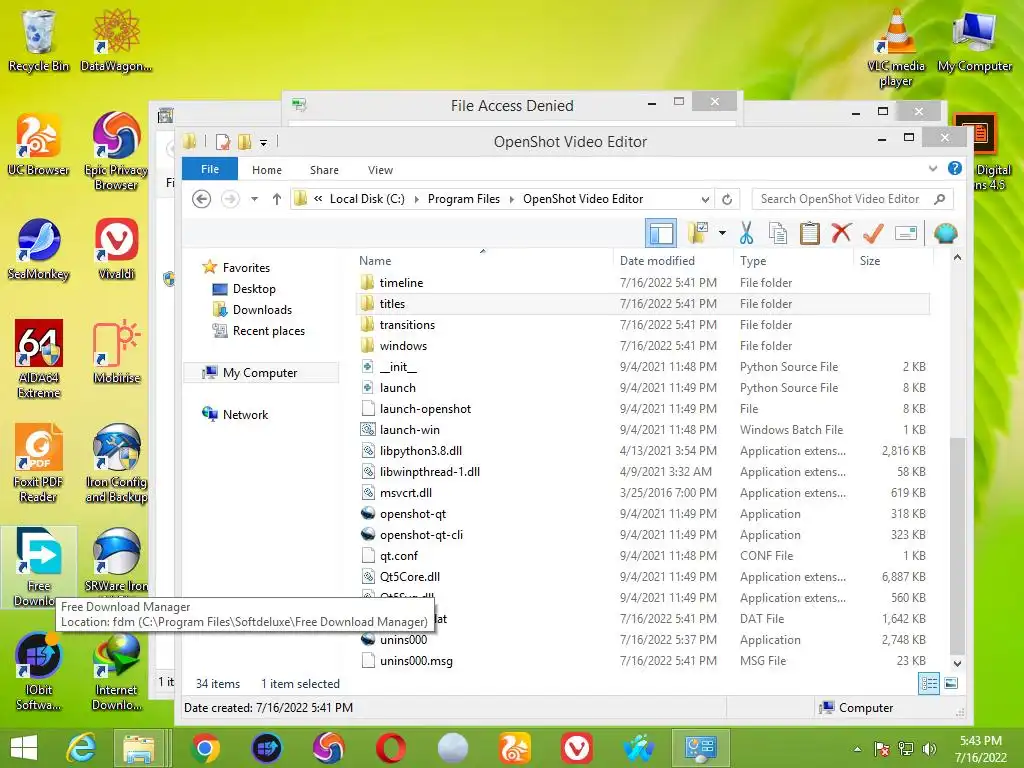Open the Windows Start button
1024x768 pixels.
pos(24,747)
